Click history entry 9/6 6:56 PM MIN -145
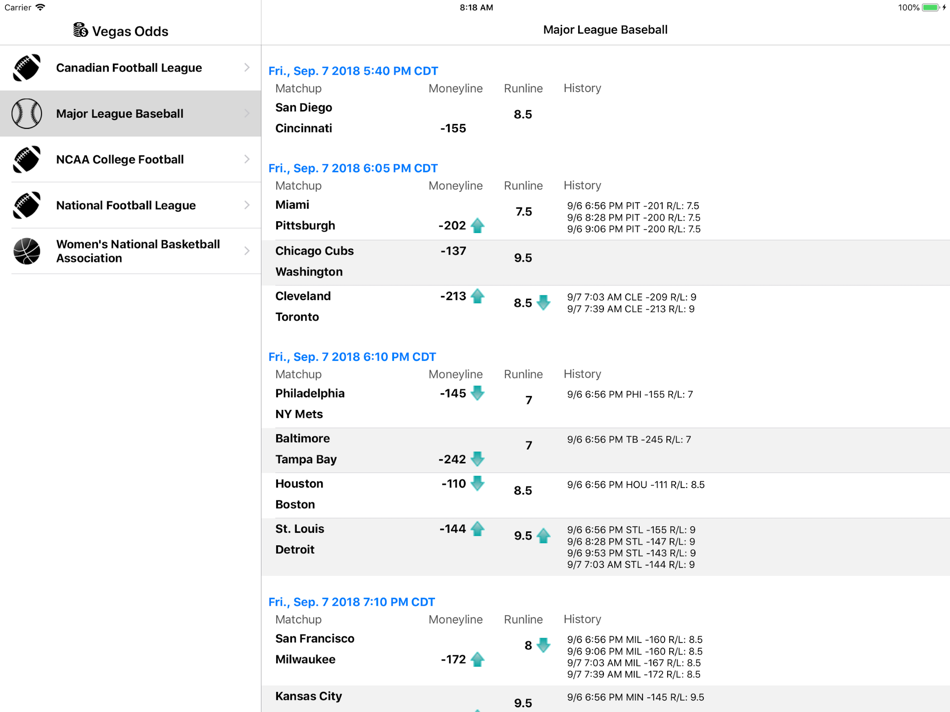950x712 pixels. pyautogui.click(x=636, y=697)
